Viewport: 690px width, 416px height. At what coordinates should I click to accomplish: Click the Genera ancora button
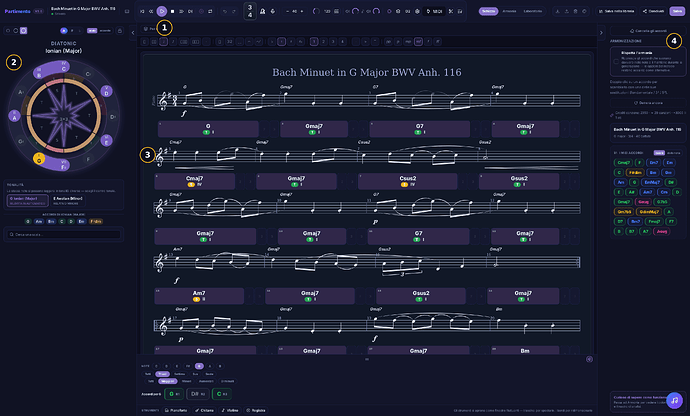click(x=648, y=103)
